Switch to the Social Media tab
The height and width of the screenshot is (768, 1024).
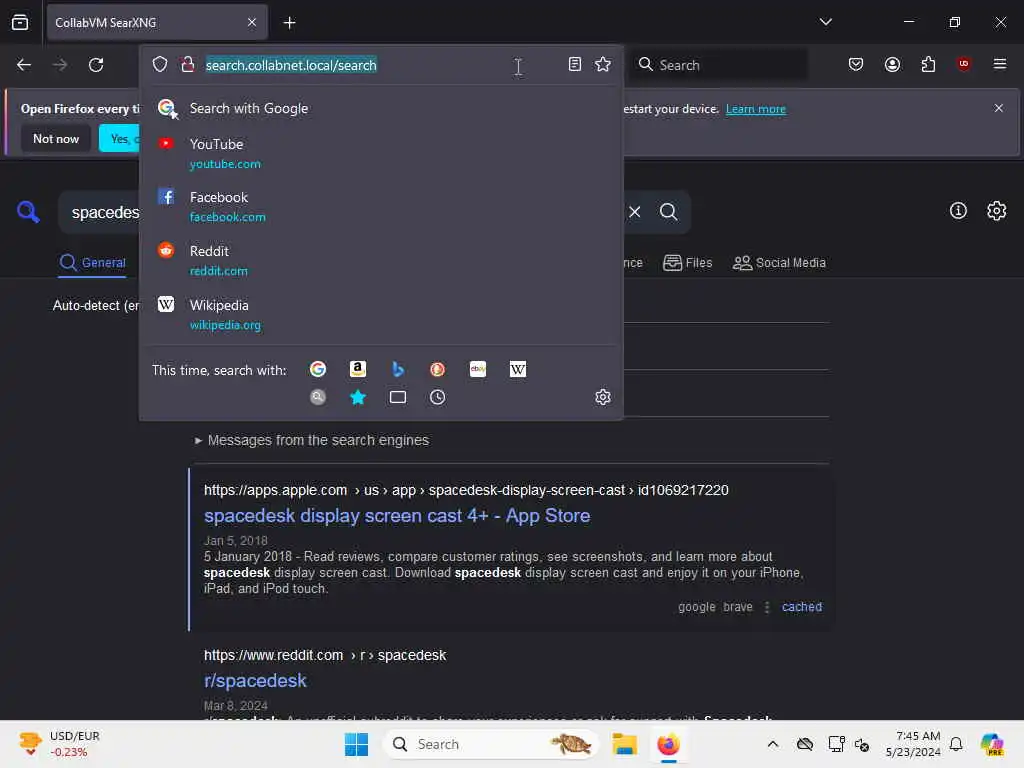click(780, 263)
